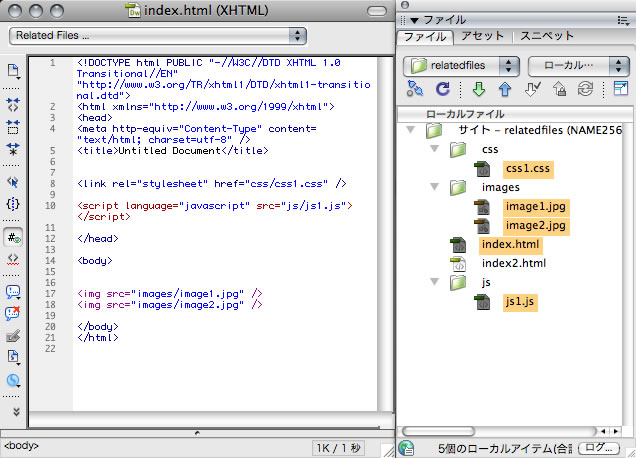Viewport: 636px width, 458px height.
Task: Collapse the サイト - relatedfiles root node
Action: [x=410, y=130]
